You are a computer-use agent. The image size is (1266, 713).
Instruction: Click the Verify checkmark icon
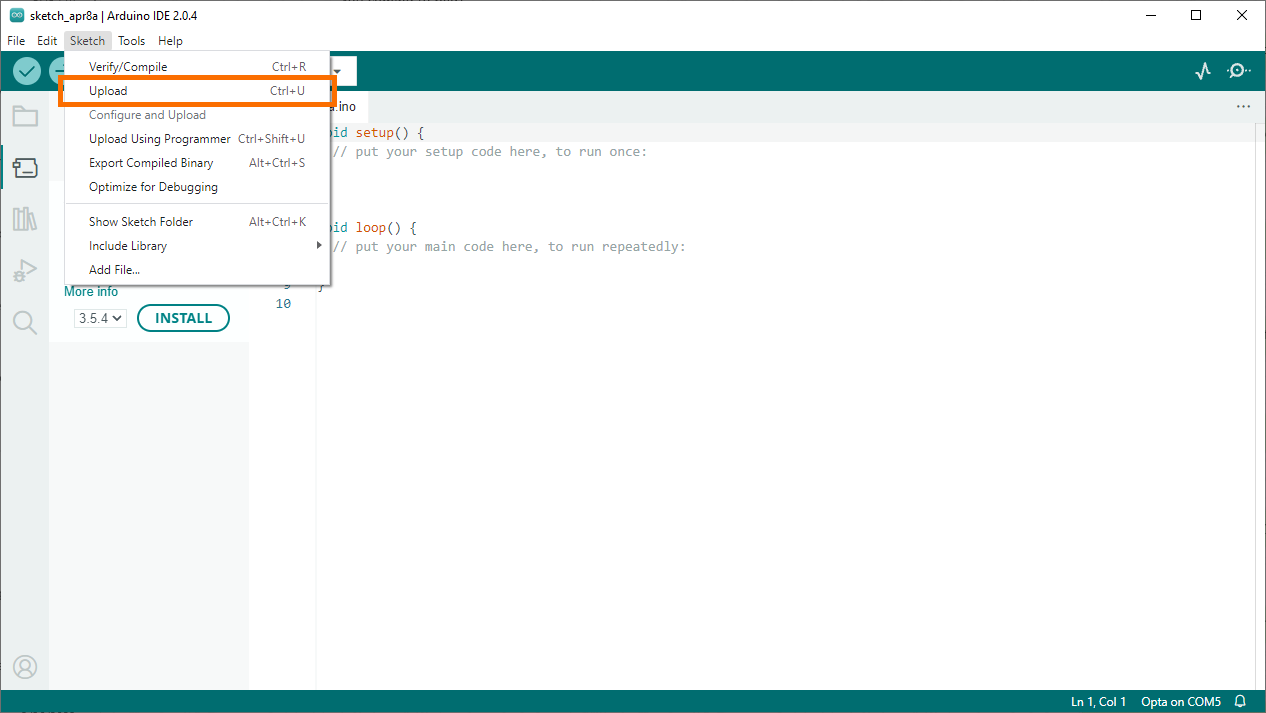tap(26, 71)
